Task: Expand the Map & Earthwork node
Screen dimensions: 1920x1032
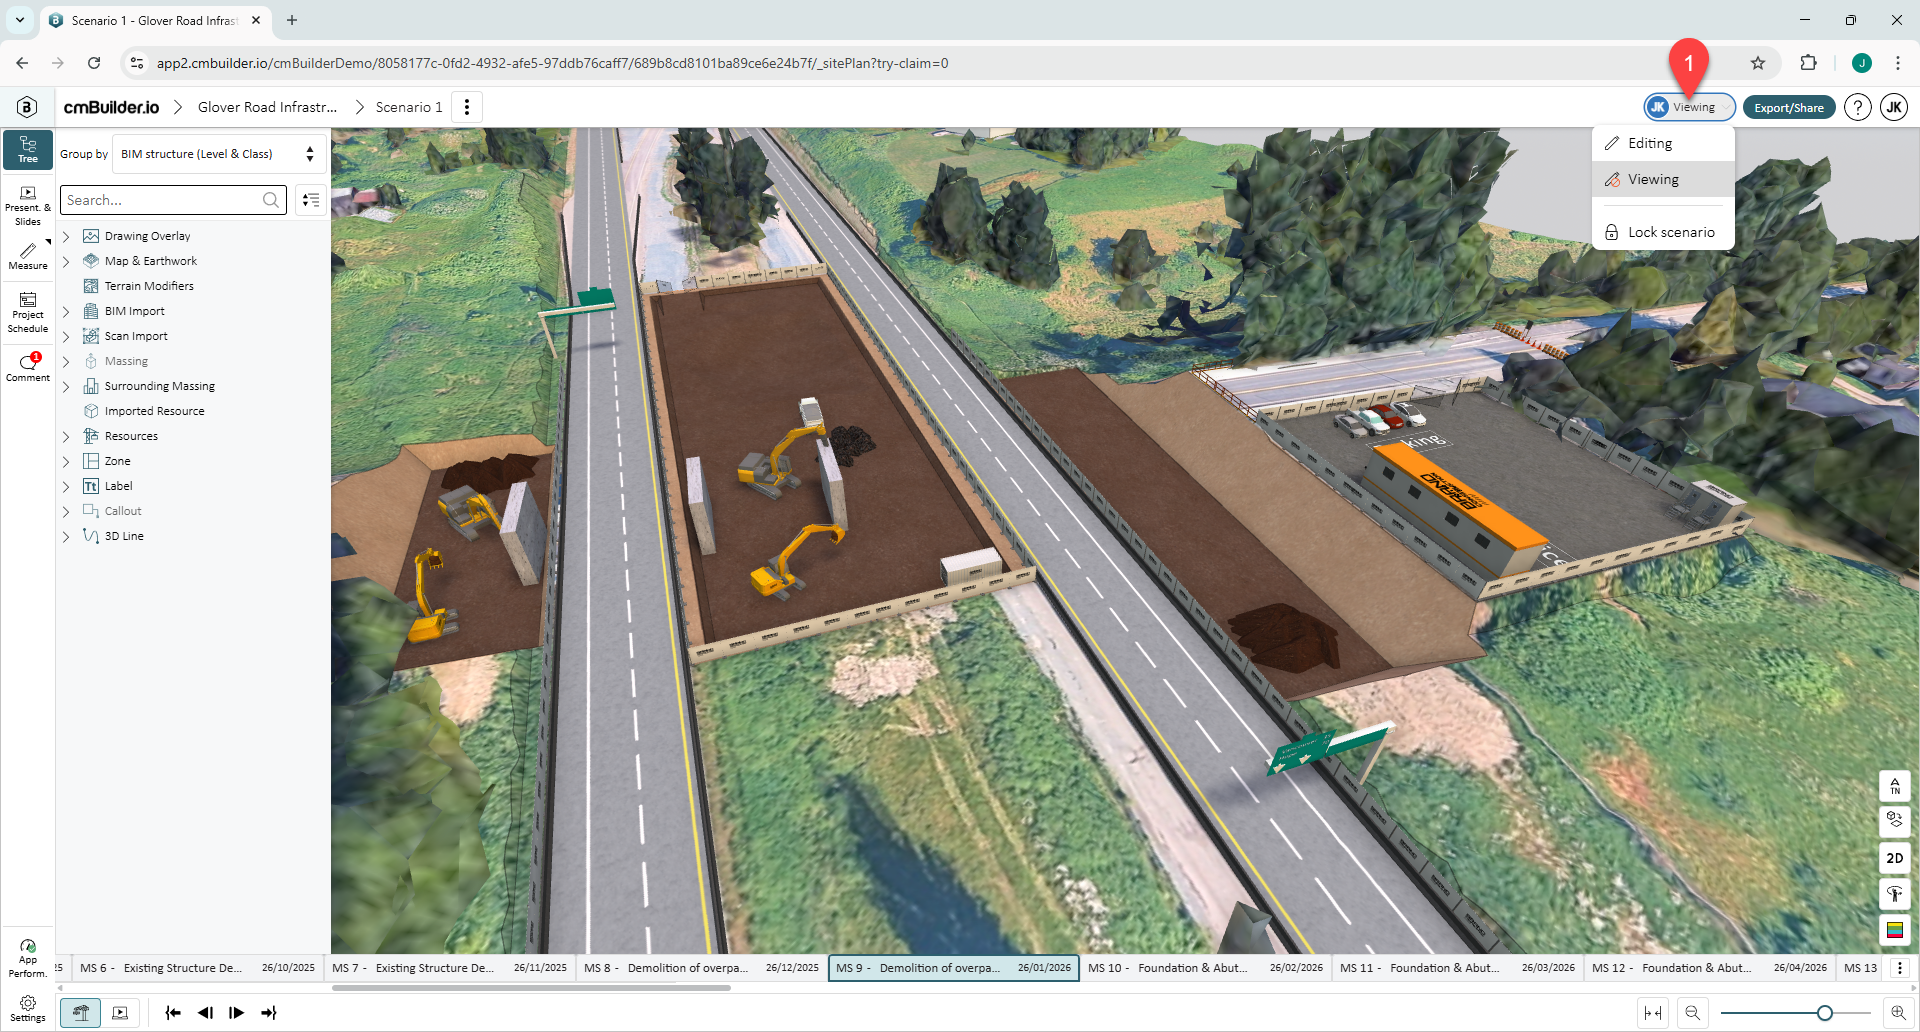Action: pos(66,262)
